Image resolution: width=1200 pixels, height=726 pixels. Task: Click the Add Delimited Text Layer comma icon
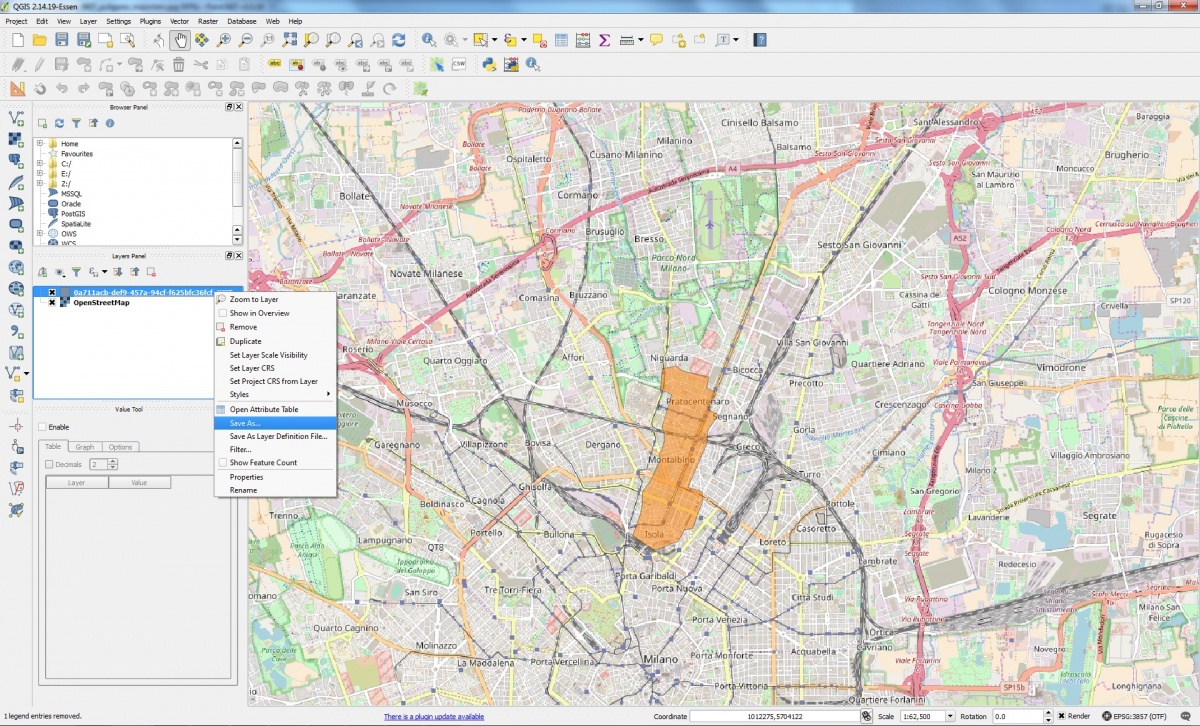pyautogui.click(x=16, y=331)
